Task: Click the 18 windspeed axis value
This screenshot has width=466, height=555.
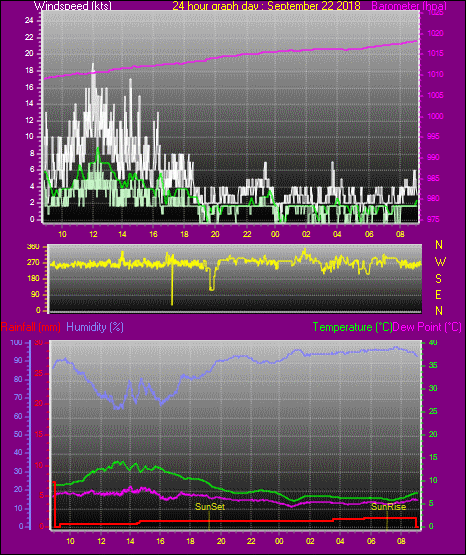Action: click(29, 70)
